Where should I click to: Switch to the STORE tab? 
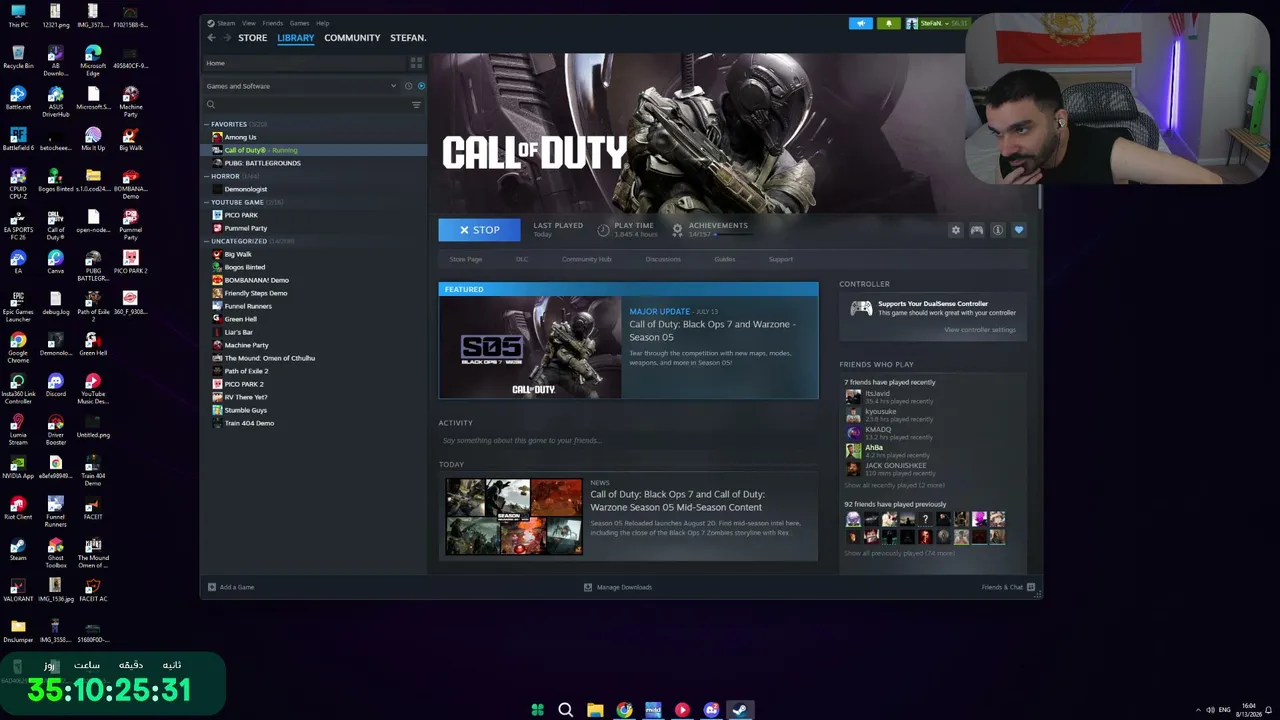(x=252, y=38)
